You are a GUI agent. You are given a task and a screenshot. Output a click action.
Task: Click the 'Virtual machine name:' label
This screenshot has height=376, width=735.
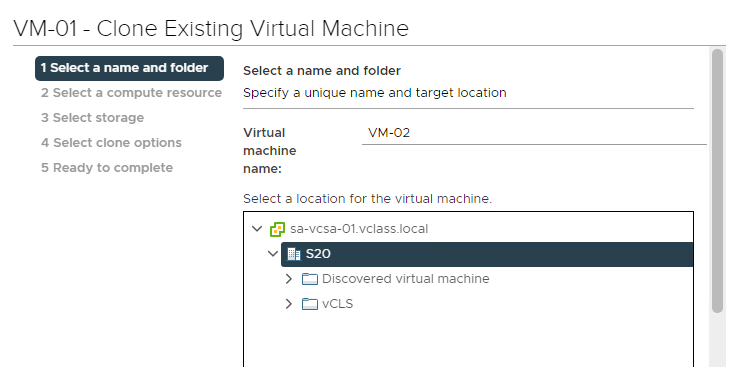(x=270, y=151)
